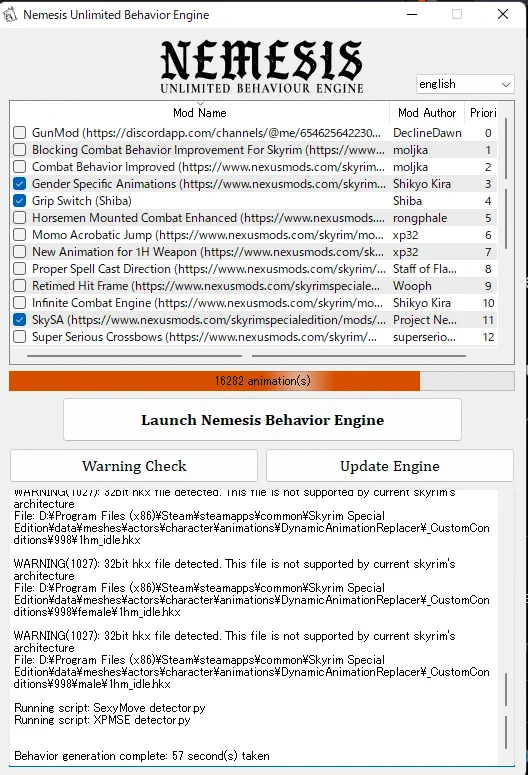Image resolution: width=528 pixels, height=775 pixels.
Task: Uncheck the SkySA mod checkbox
Action: coord(19,320)
